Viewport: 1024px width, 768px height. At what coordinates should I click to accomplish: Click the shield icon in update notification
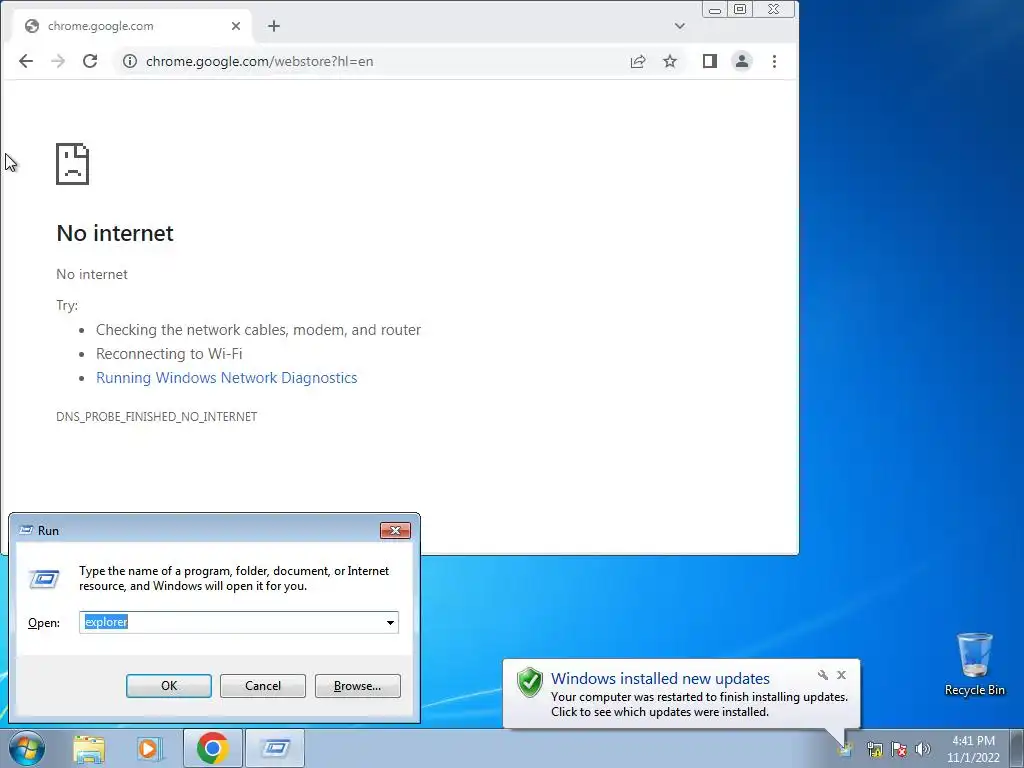click(x=530, y=682)
